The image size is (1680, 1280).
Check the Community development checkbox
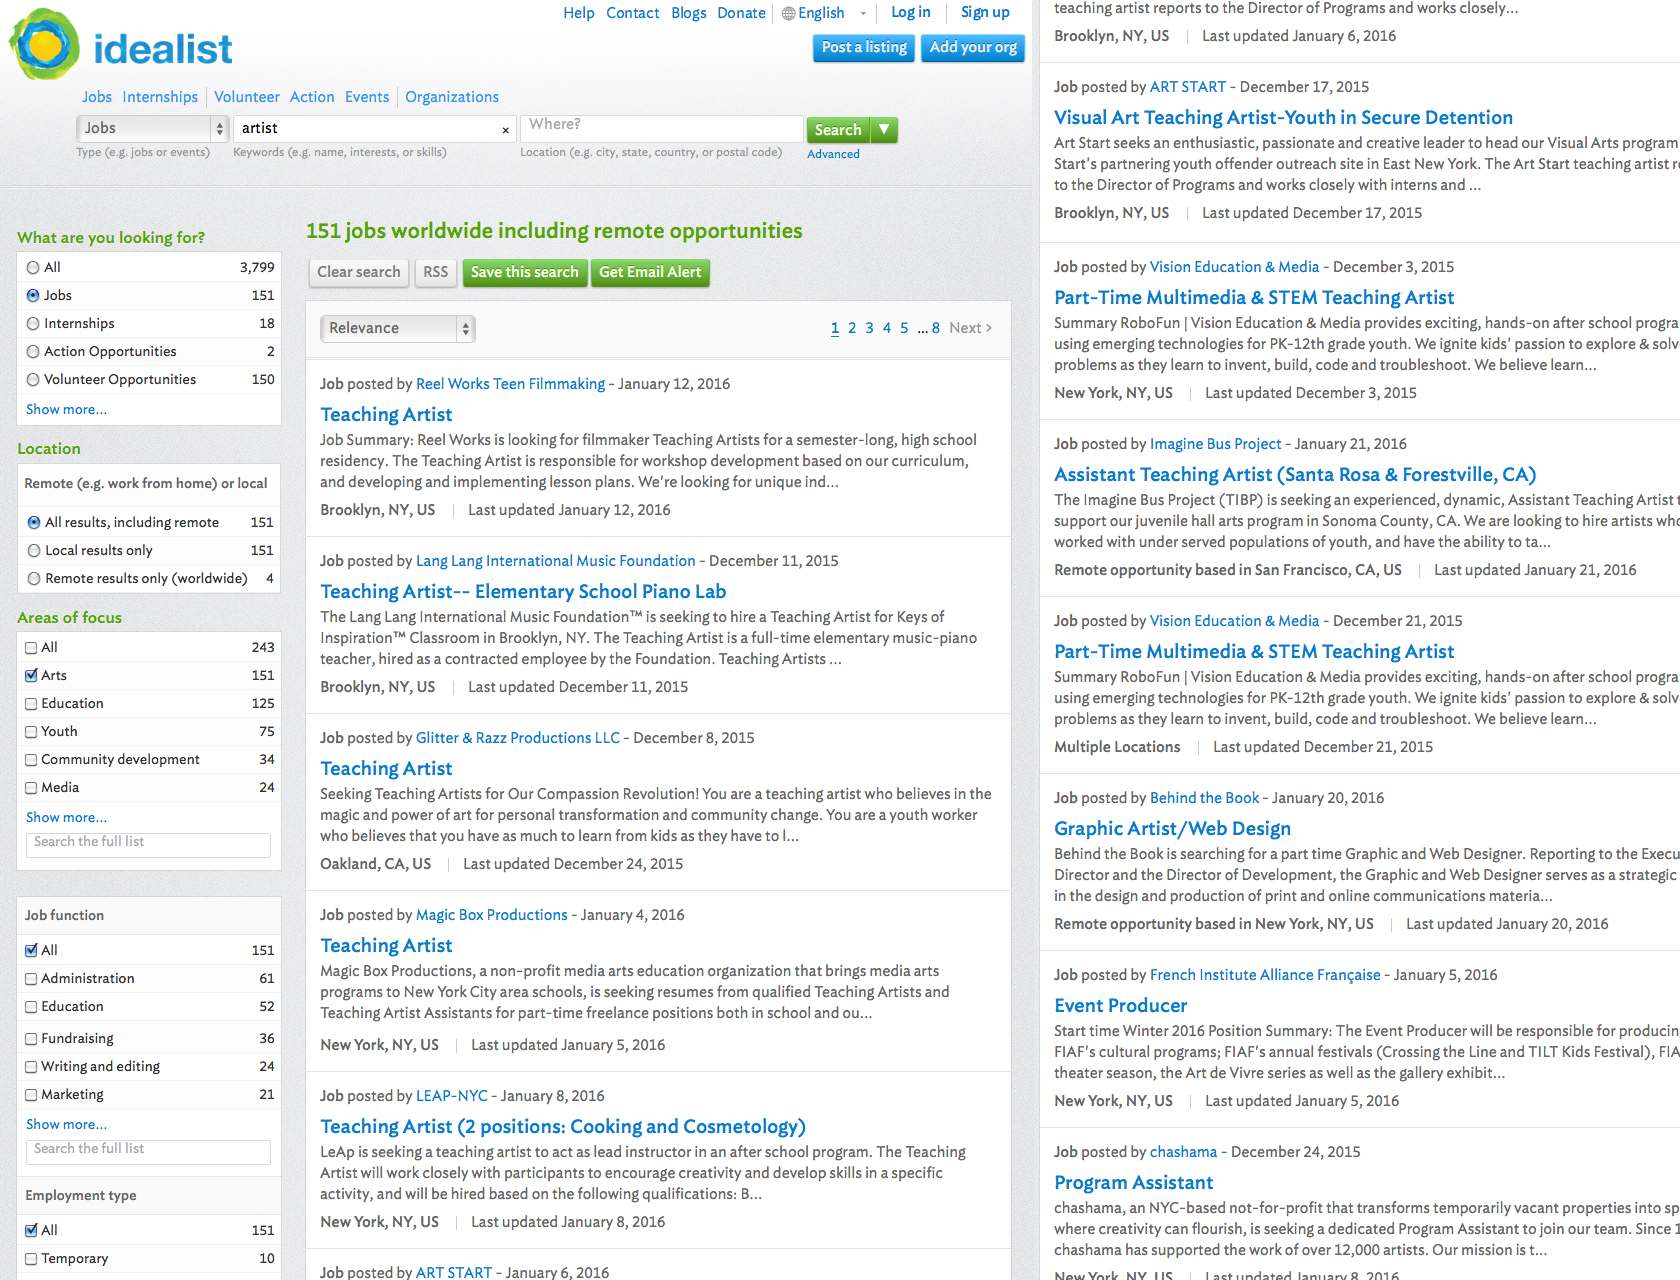click(31, 759)
